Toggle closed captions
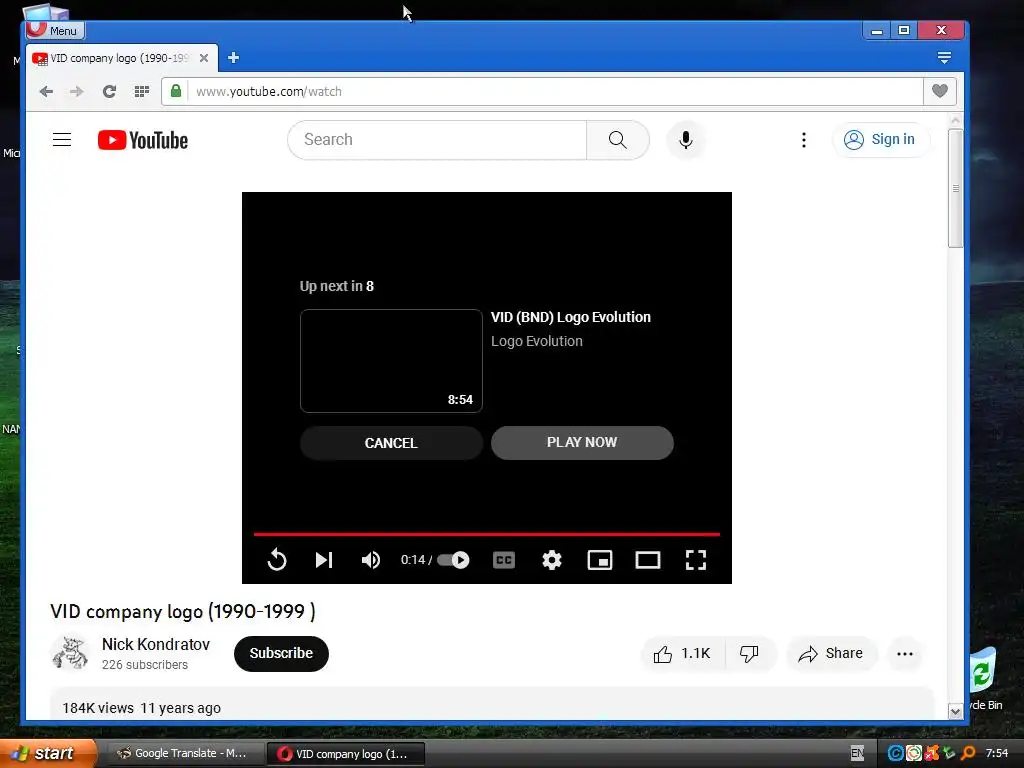The height and width of the screenshot is (768, 1024). (504, 560)
